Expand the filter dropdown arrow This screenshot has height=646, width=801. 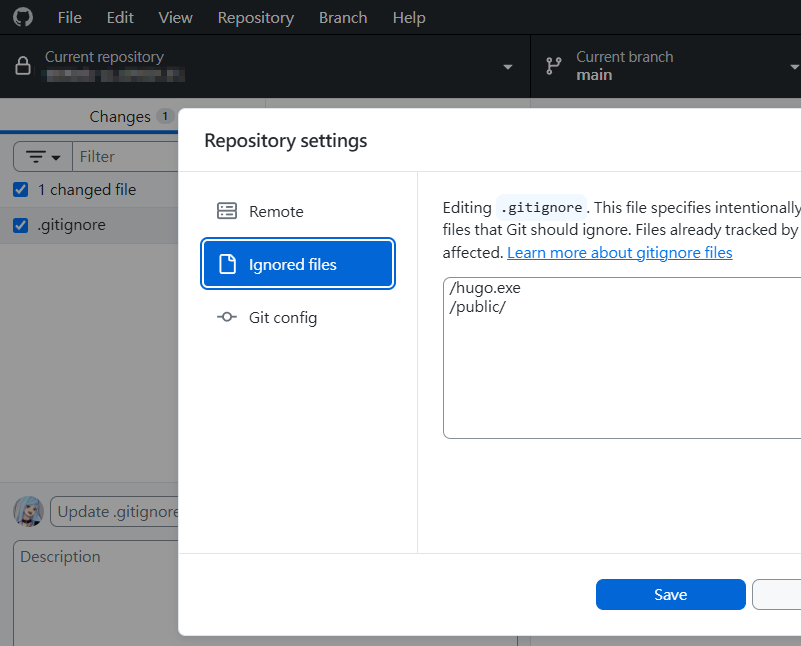click(56, 156)
